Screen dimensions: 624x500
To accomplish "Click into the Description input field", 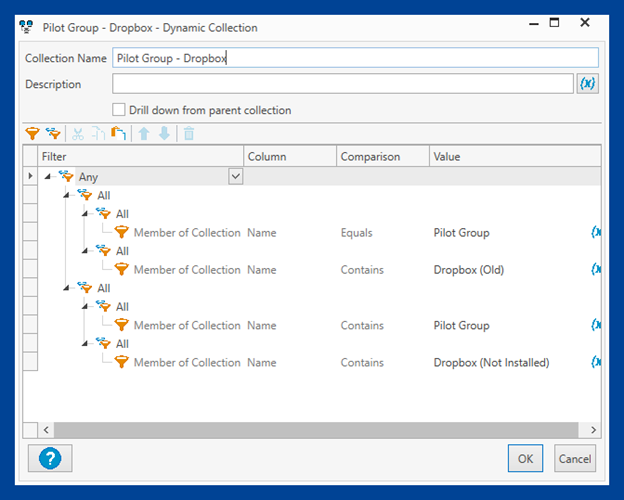I will point(343,84).
